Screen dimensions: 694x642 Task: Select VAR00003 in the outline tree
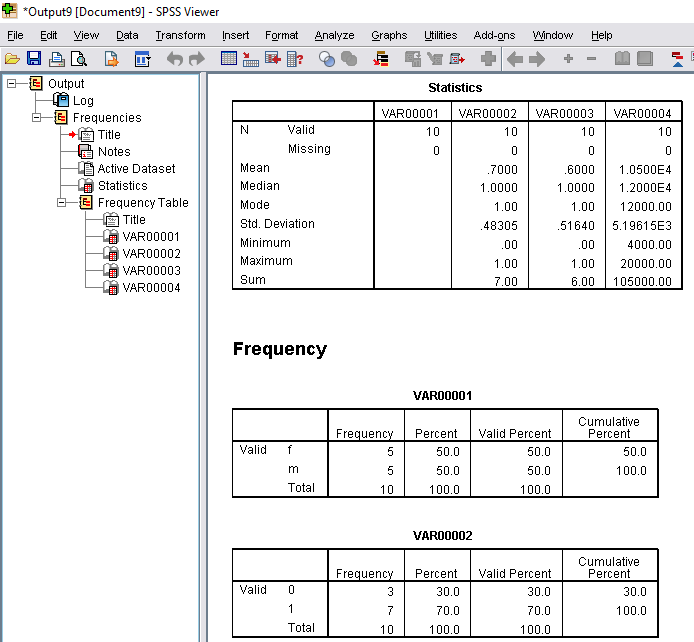click(151, 271)
